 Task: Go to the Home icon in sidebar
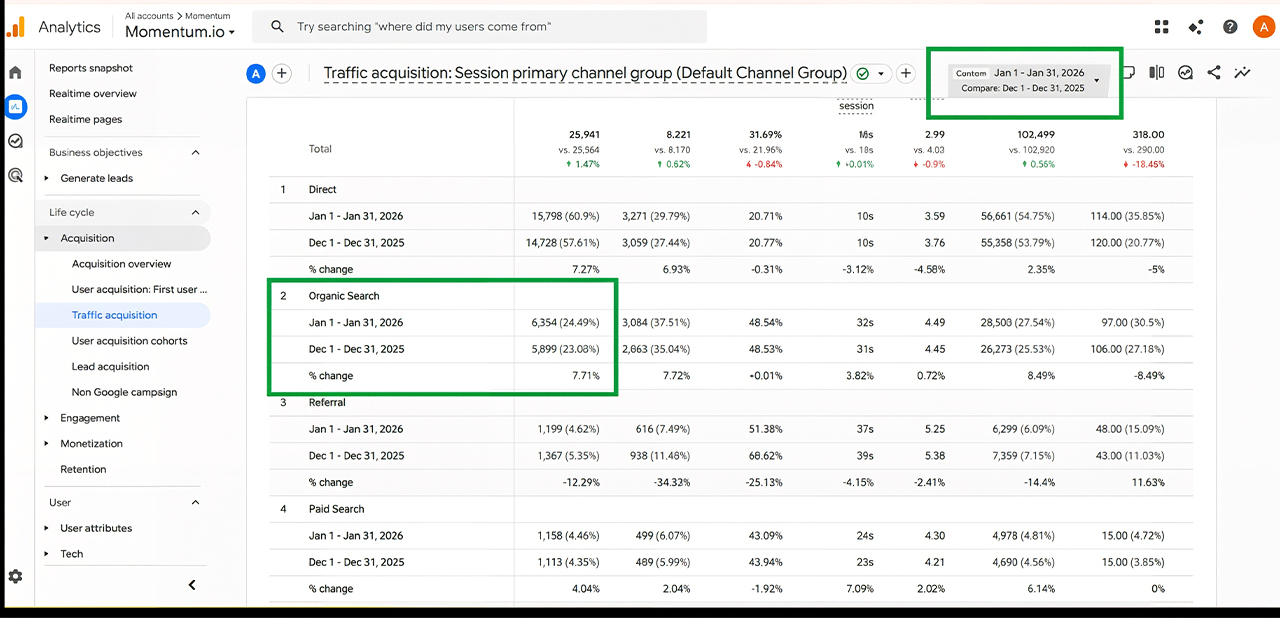15,73
